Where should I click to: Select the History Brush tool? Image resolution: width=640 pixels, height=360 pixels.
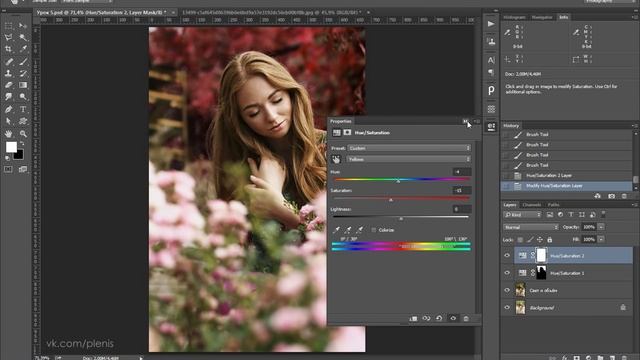23,73
